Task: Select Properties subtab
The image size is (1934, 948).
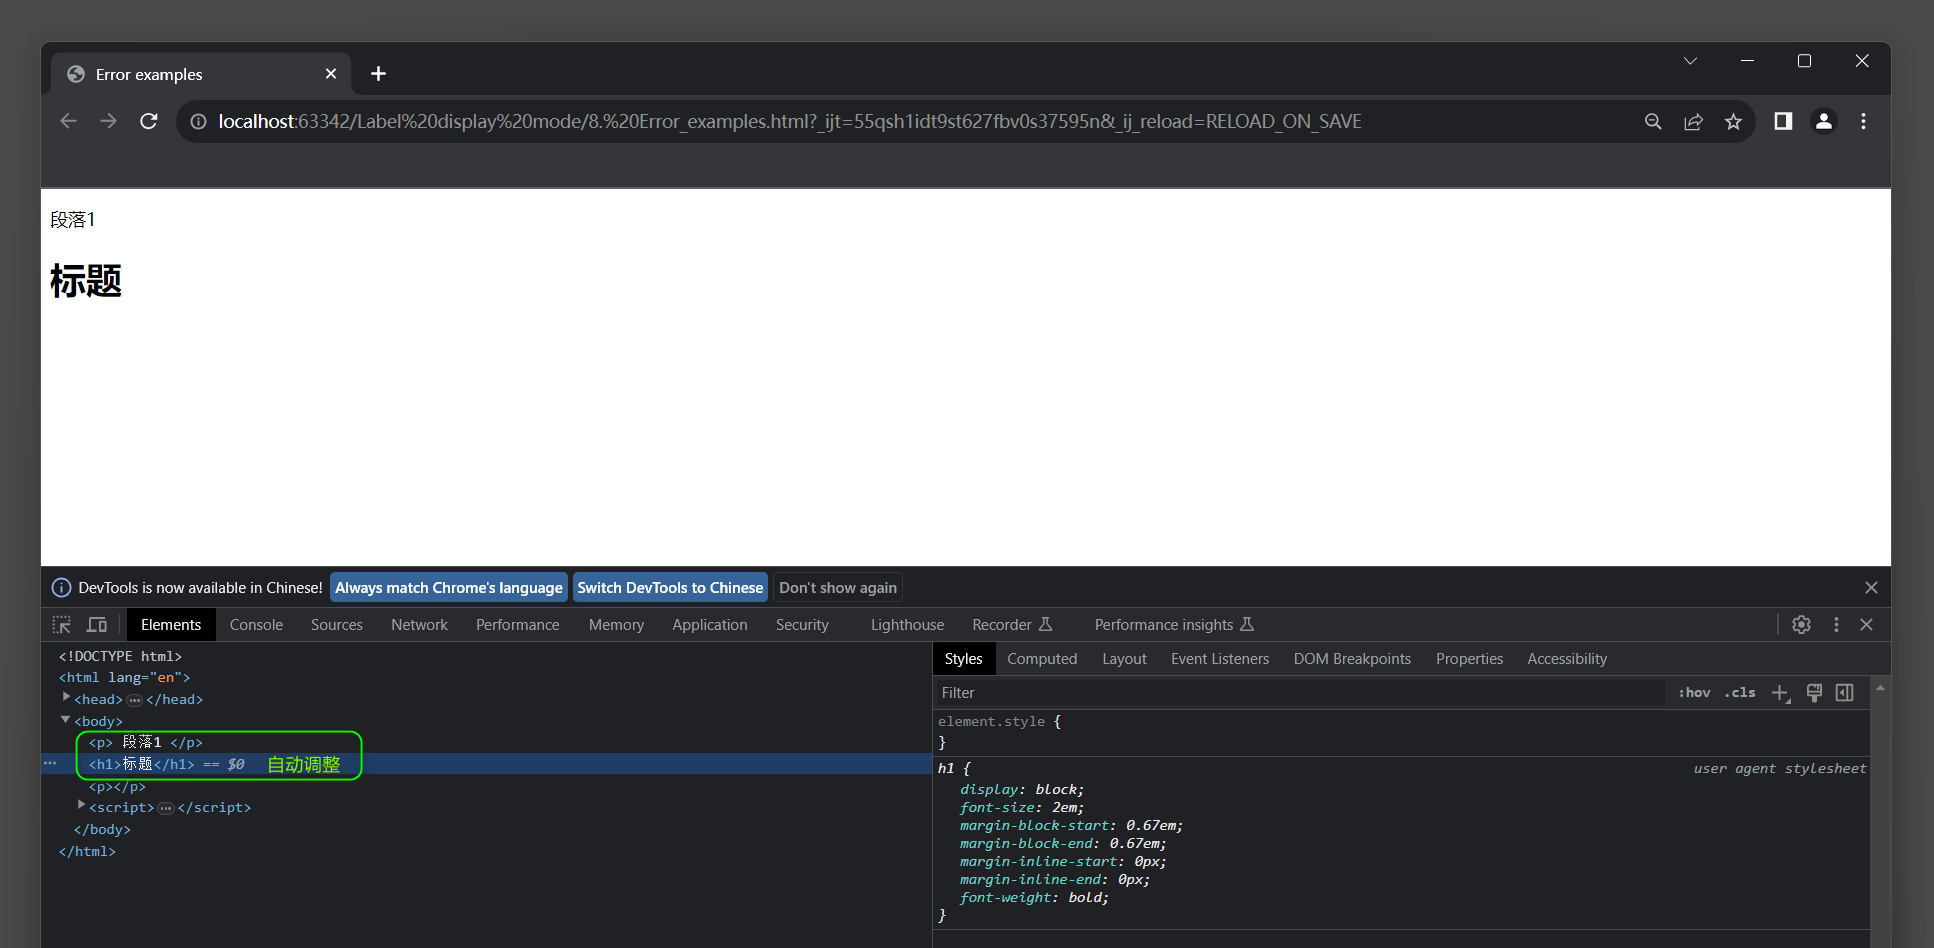Action: coord(1469,659)
